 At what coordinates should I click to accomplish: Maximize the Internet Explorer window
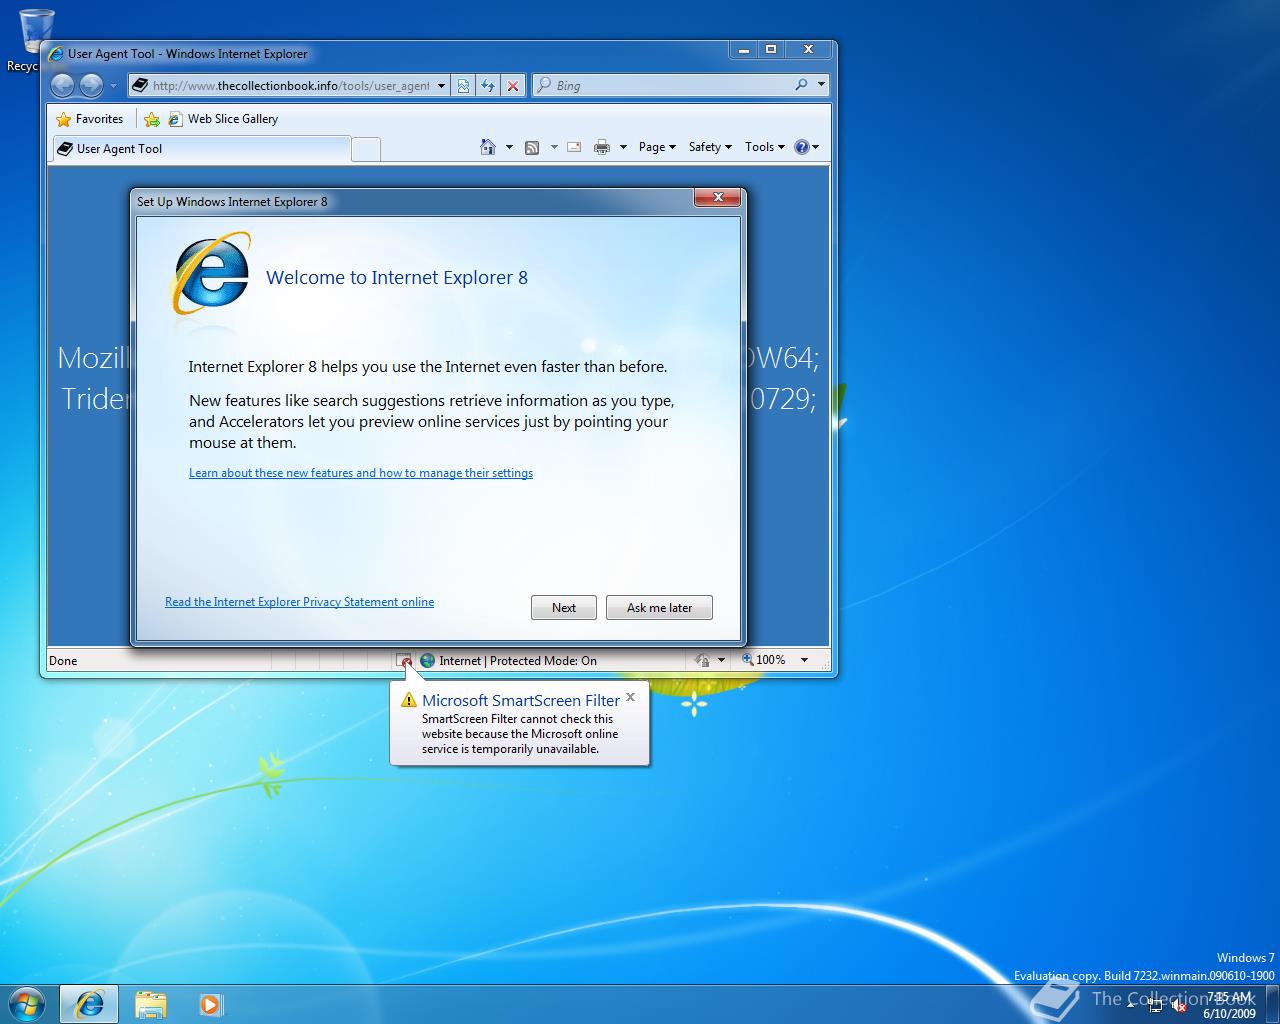click(770, 49)
